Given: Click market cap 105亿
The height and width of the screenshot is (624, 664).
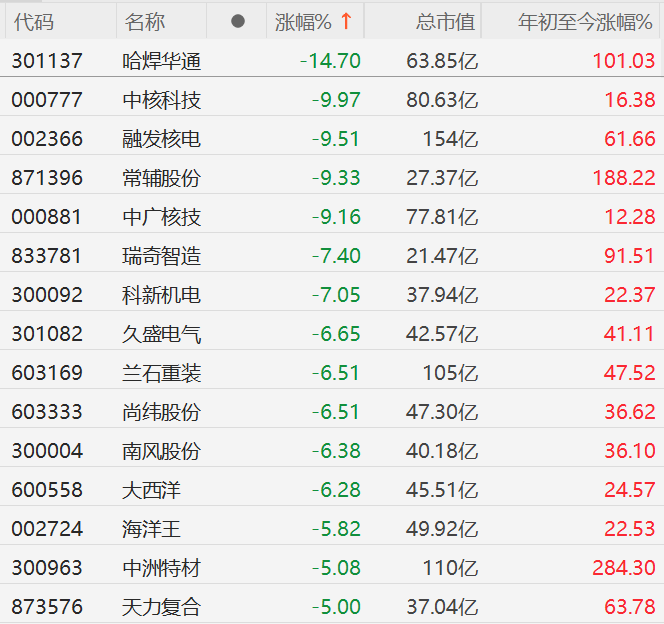Looking at the screenshot, I should point(450,373).
